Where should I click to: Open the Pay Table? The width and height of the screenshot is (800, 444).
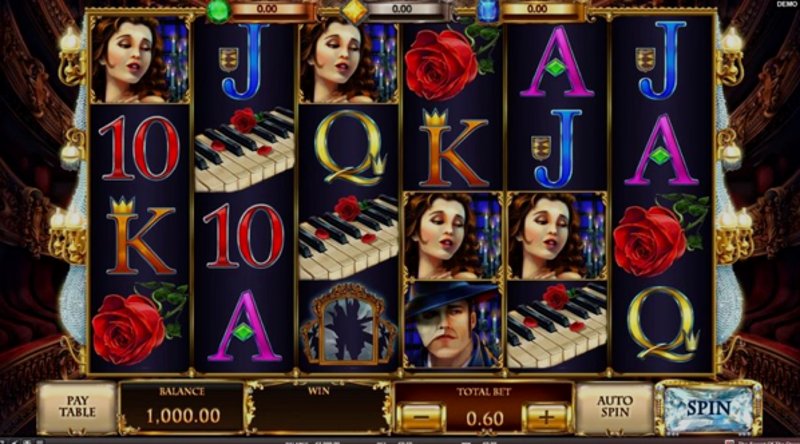77,407
